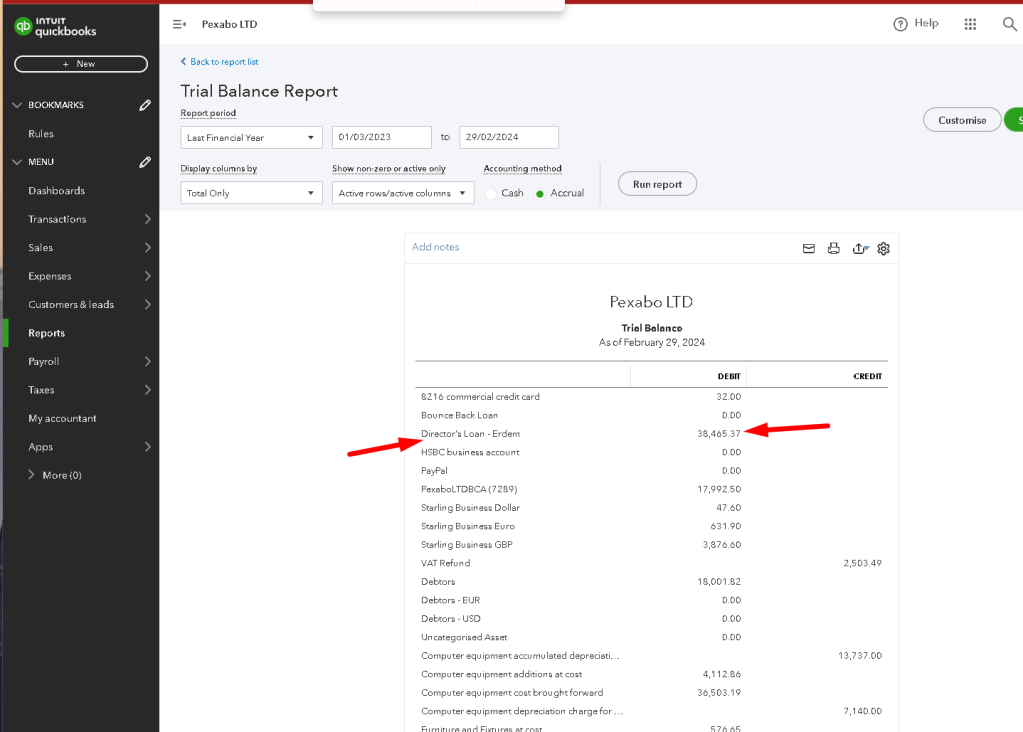Open My accountant in sidebar
1023x732 pixels.
pos(62,418)
